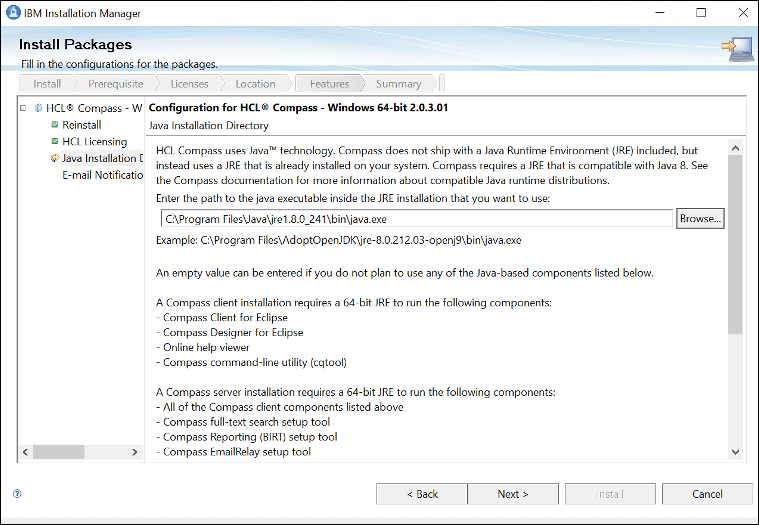Click the 'Configuration for HCL Compass' heading
This screenshot has height=525, width=759.
(x=298, y=107)
